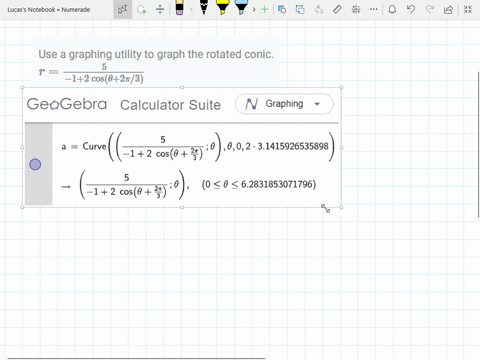Image resolution: width=480 pixels, height=360 pixels.
Task: Click the ink to text icon
Action: coord(319,9)
